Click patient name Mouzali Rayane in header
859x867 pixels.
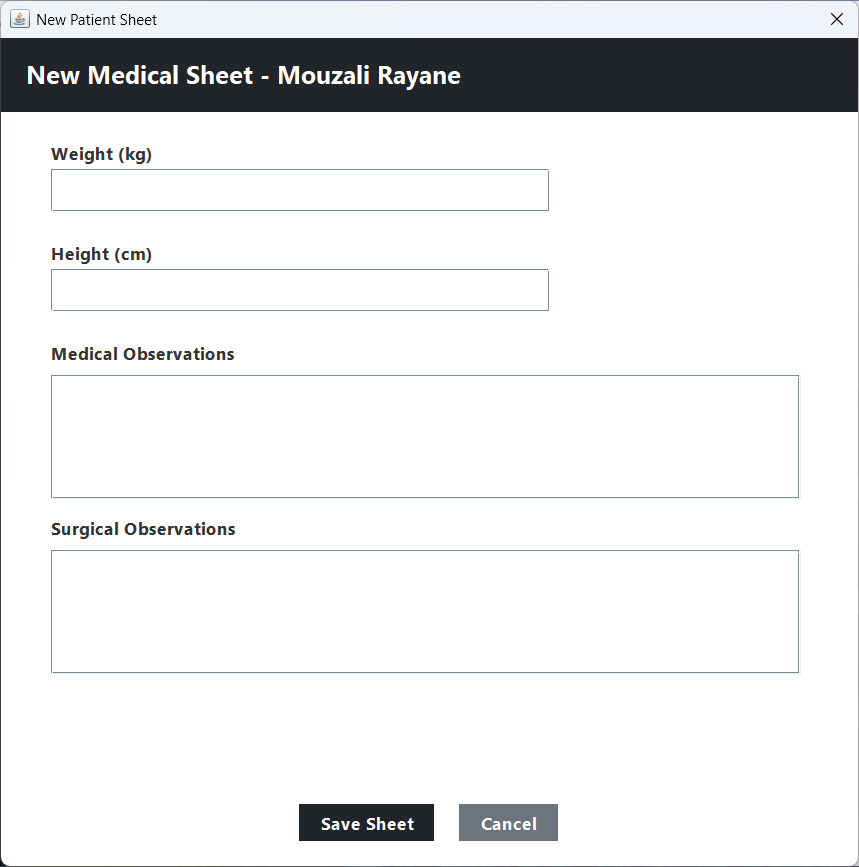click(369, 76)
